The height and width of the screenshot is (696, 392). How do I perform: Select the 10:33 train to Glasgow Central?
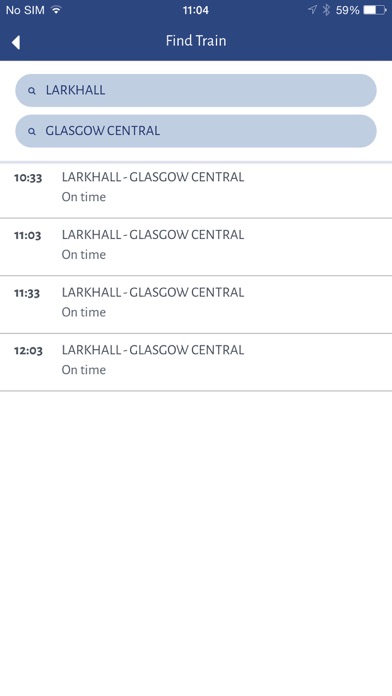196,190
